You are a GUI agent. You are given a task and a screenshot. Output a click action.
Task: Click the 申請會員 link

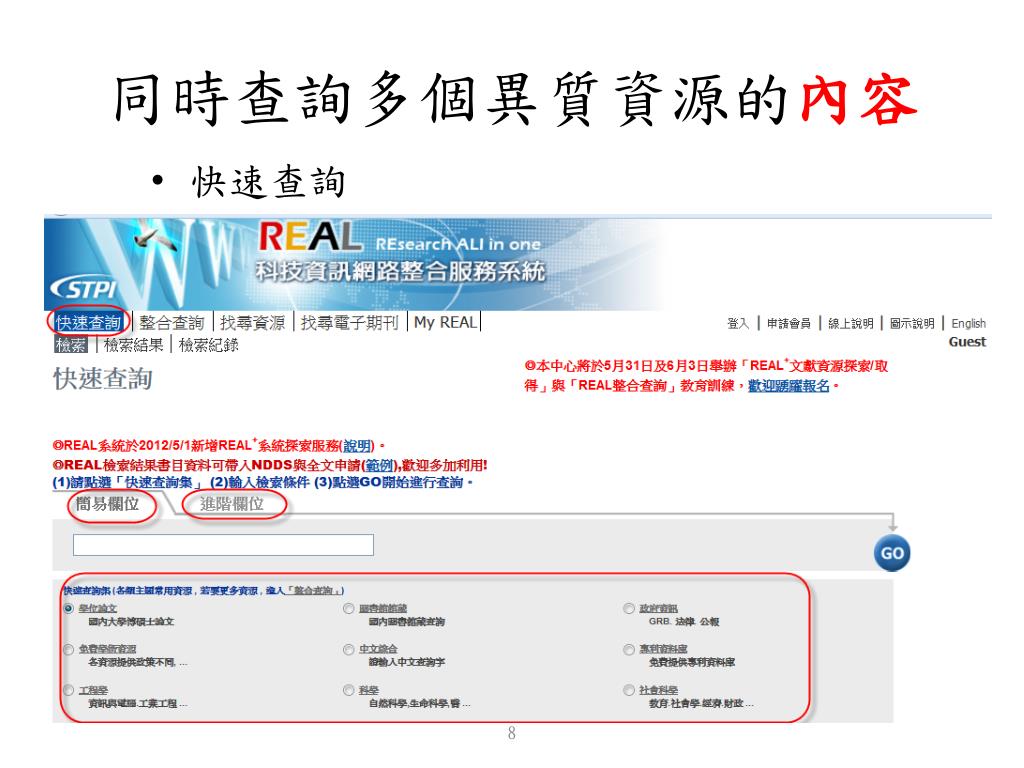788,323
